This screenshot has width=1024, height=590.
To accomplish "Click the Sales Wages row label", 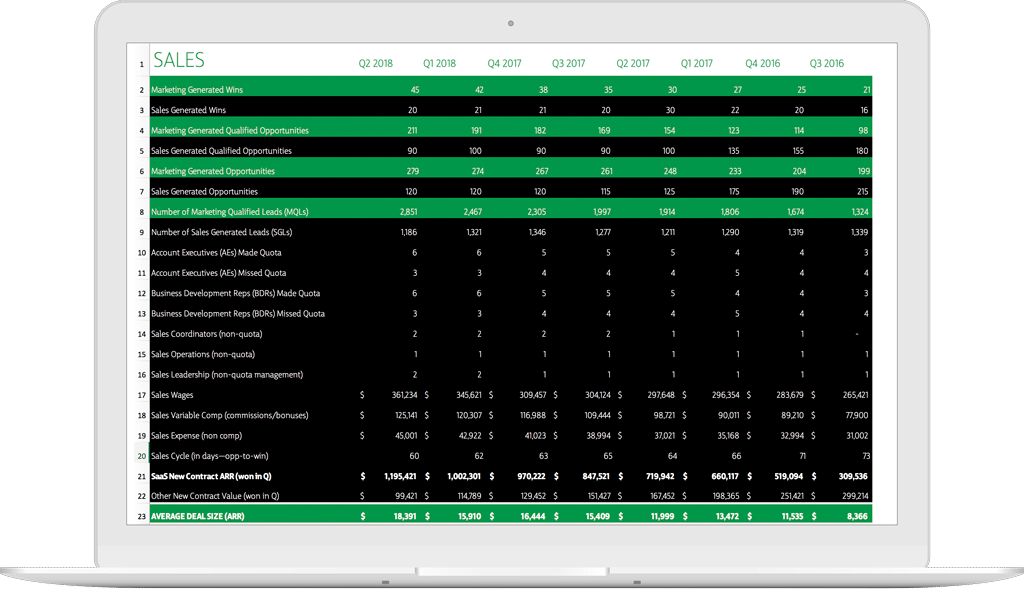I will tap(172, 395).
